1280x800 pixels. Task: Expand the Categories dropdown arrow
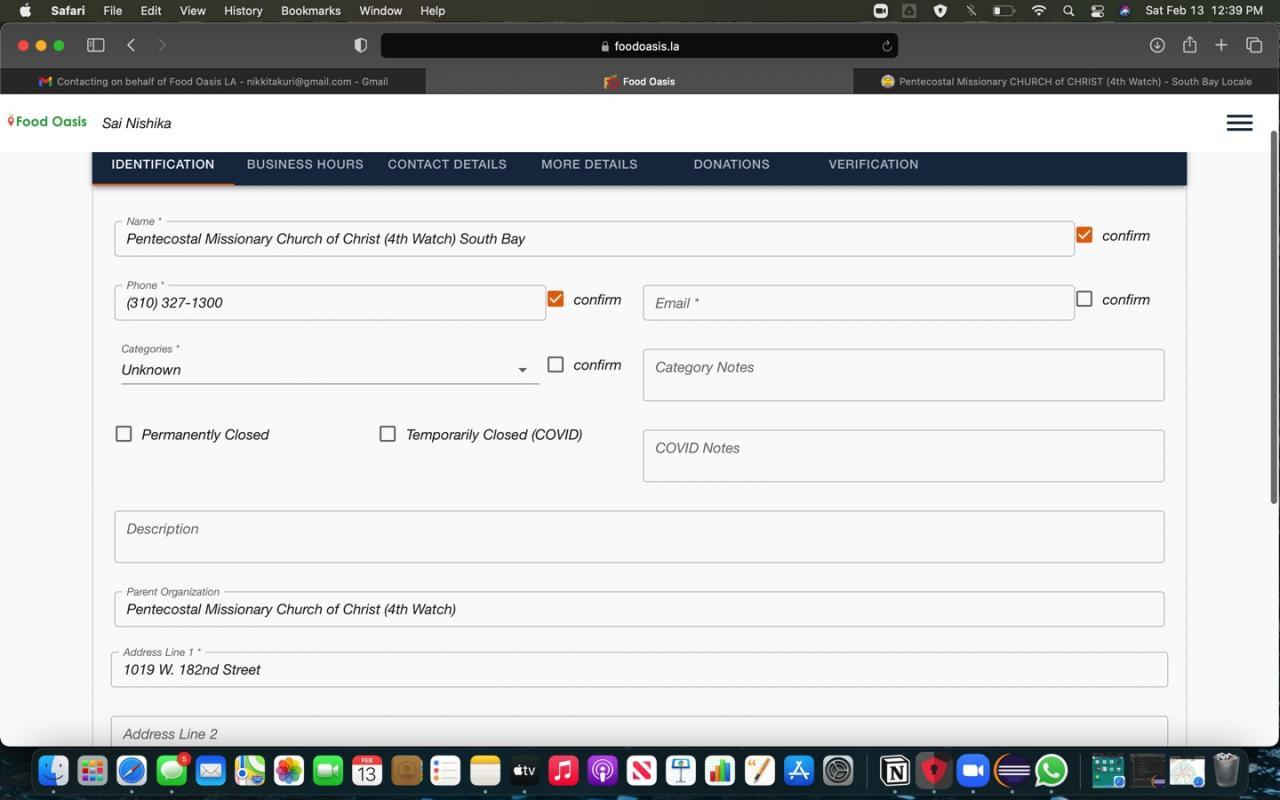coord(522,370)
